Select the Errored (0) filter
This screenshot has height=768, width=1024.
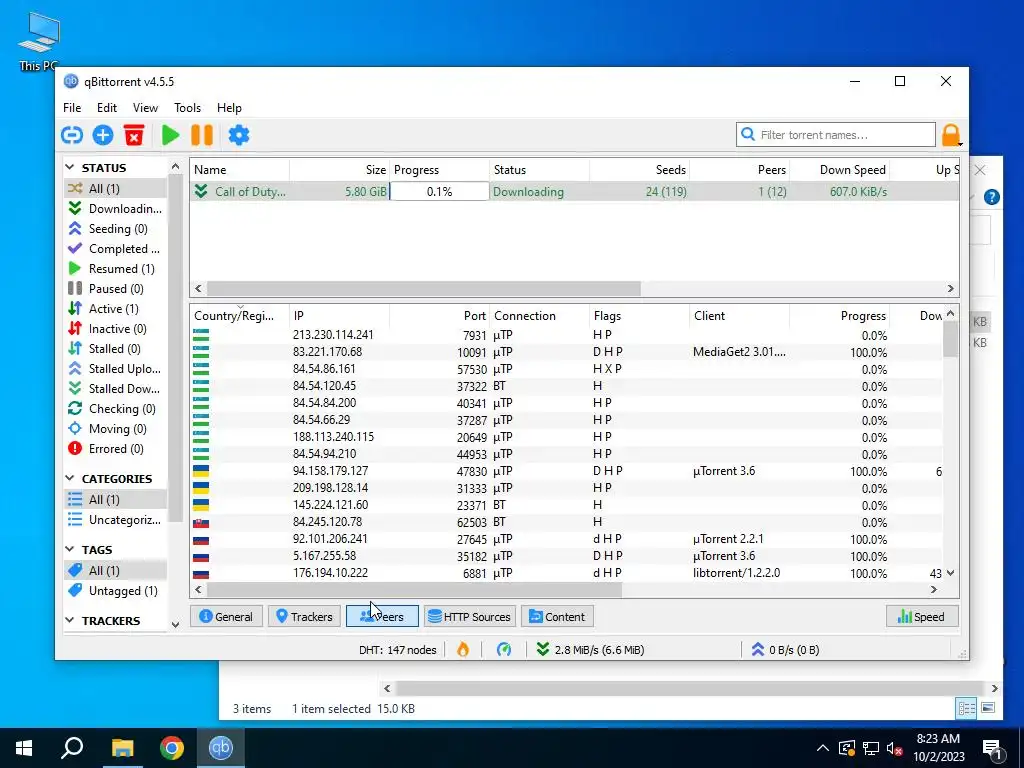115,449
